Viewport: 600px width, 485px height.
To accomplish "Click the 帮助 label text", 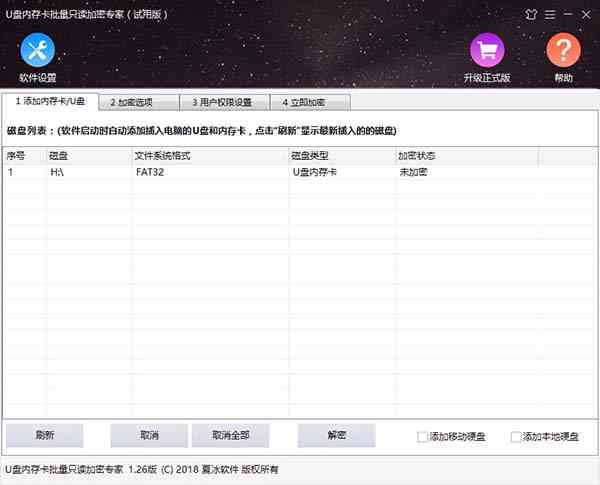I will click(564, 78).
